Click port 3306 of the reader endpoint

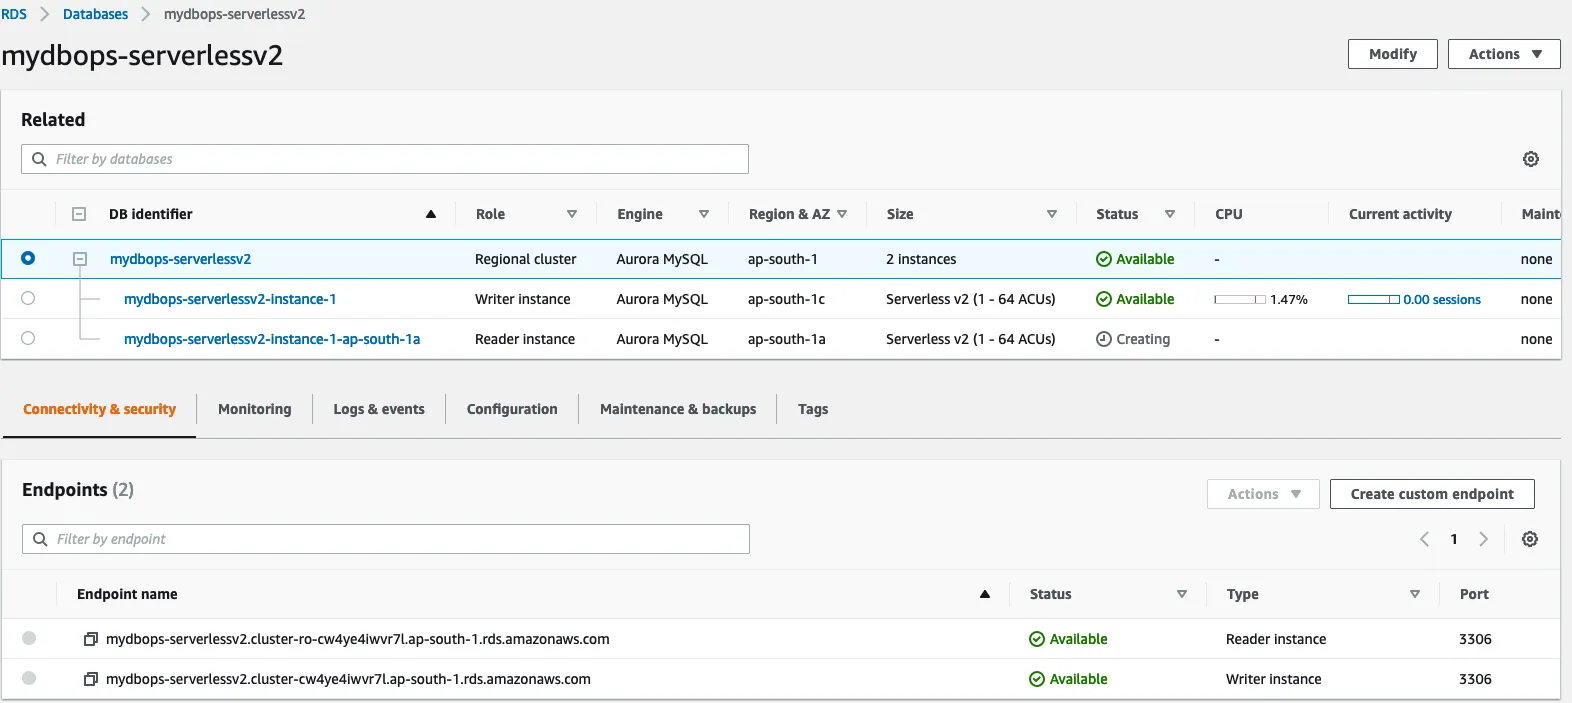coord(1475,639)
